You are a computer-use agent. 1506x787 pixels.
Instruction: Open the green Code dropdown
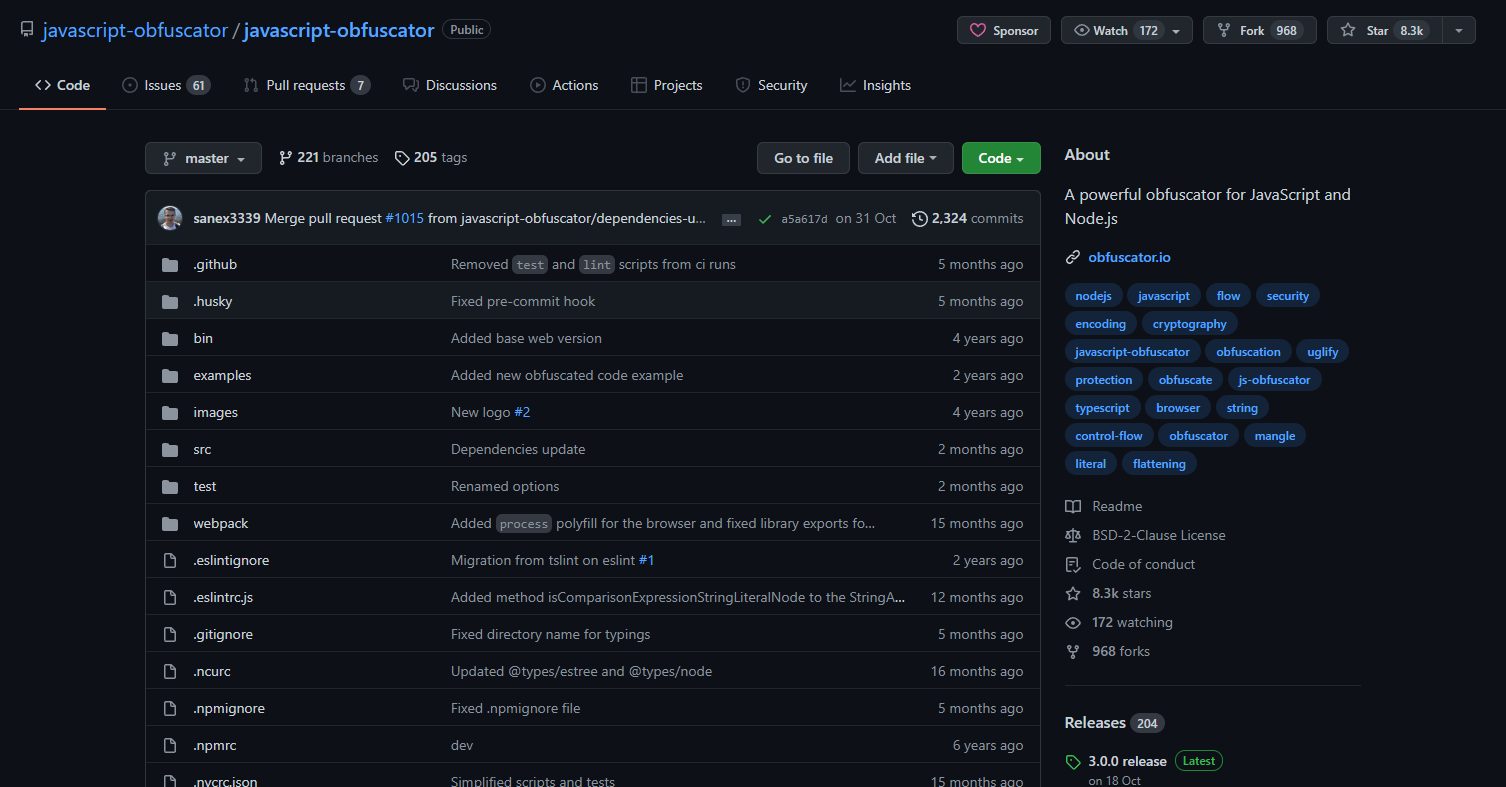pos(1001,158)
